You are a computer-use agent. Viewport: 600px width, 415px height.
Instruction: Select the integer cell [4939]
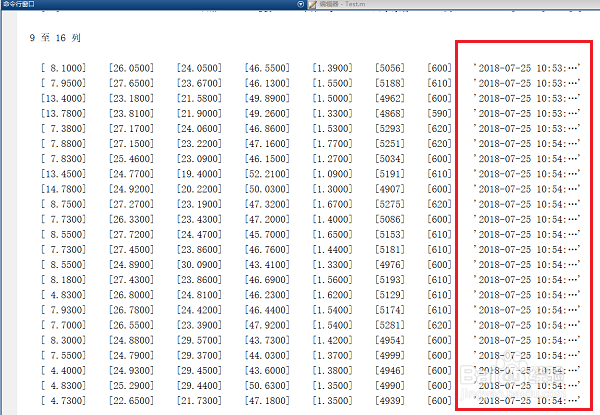point(390,401)
